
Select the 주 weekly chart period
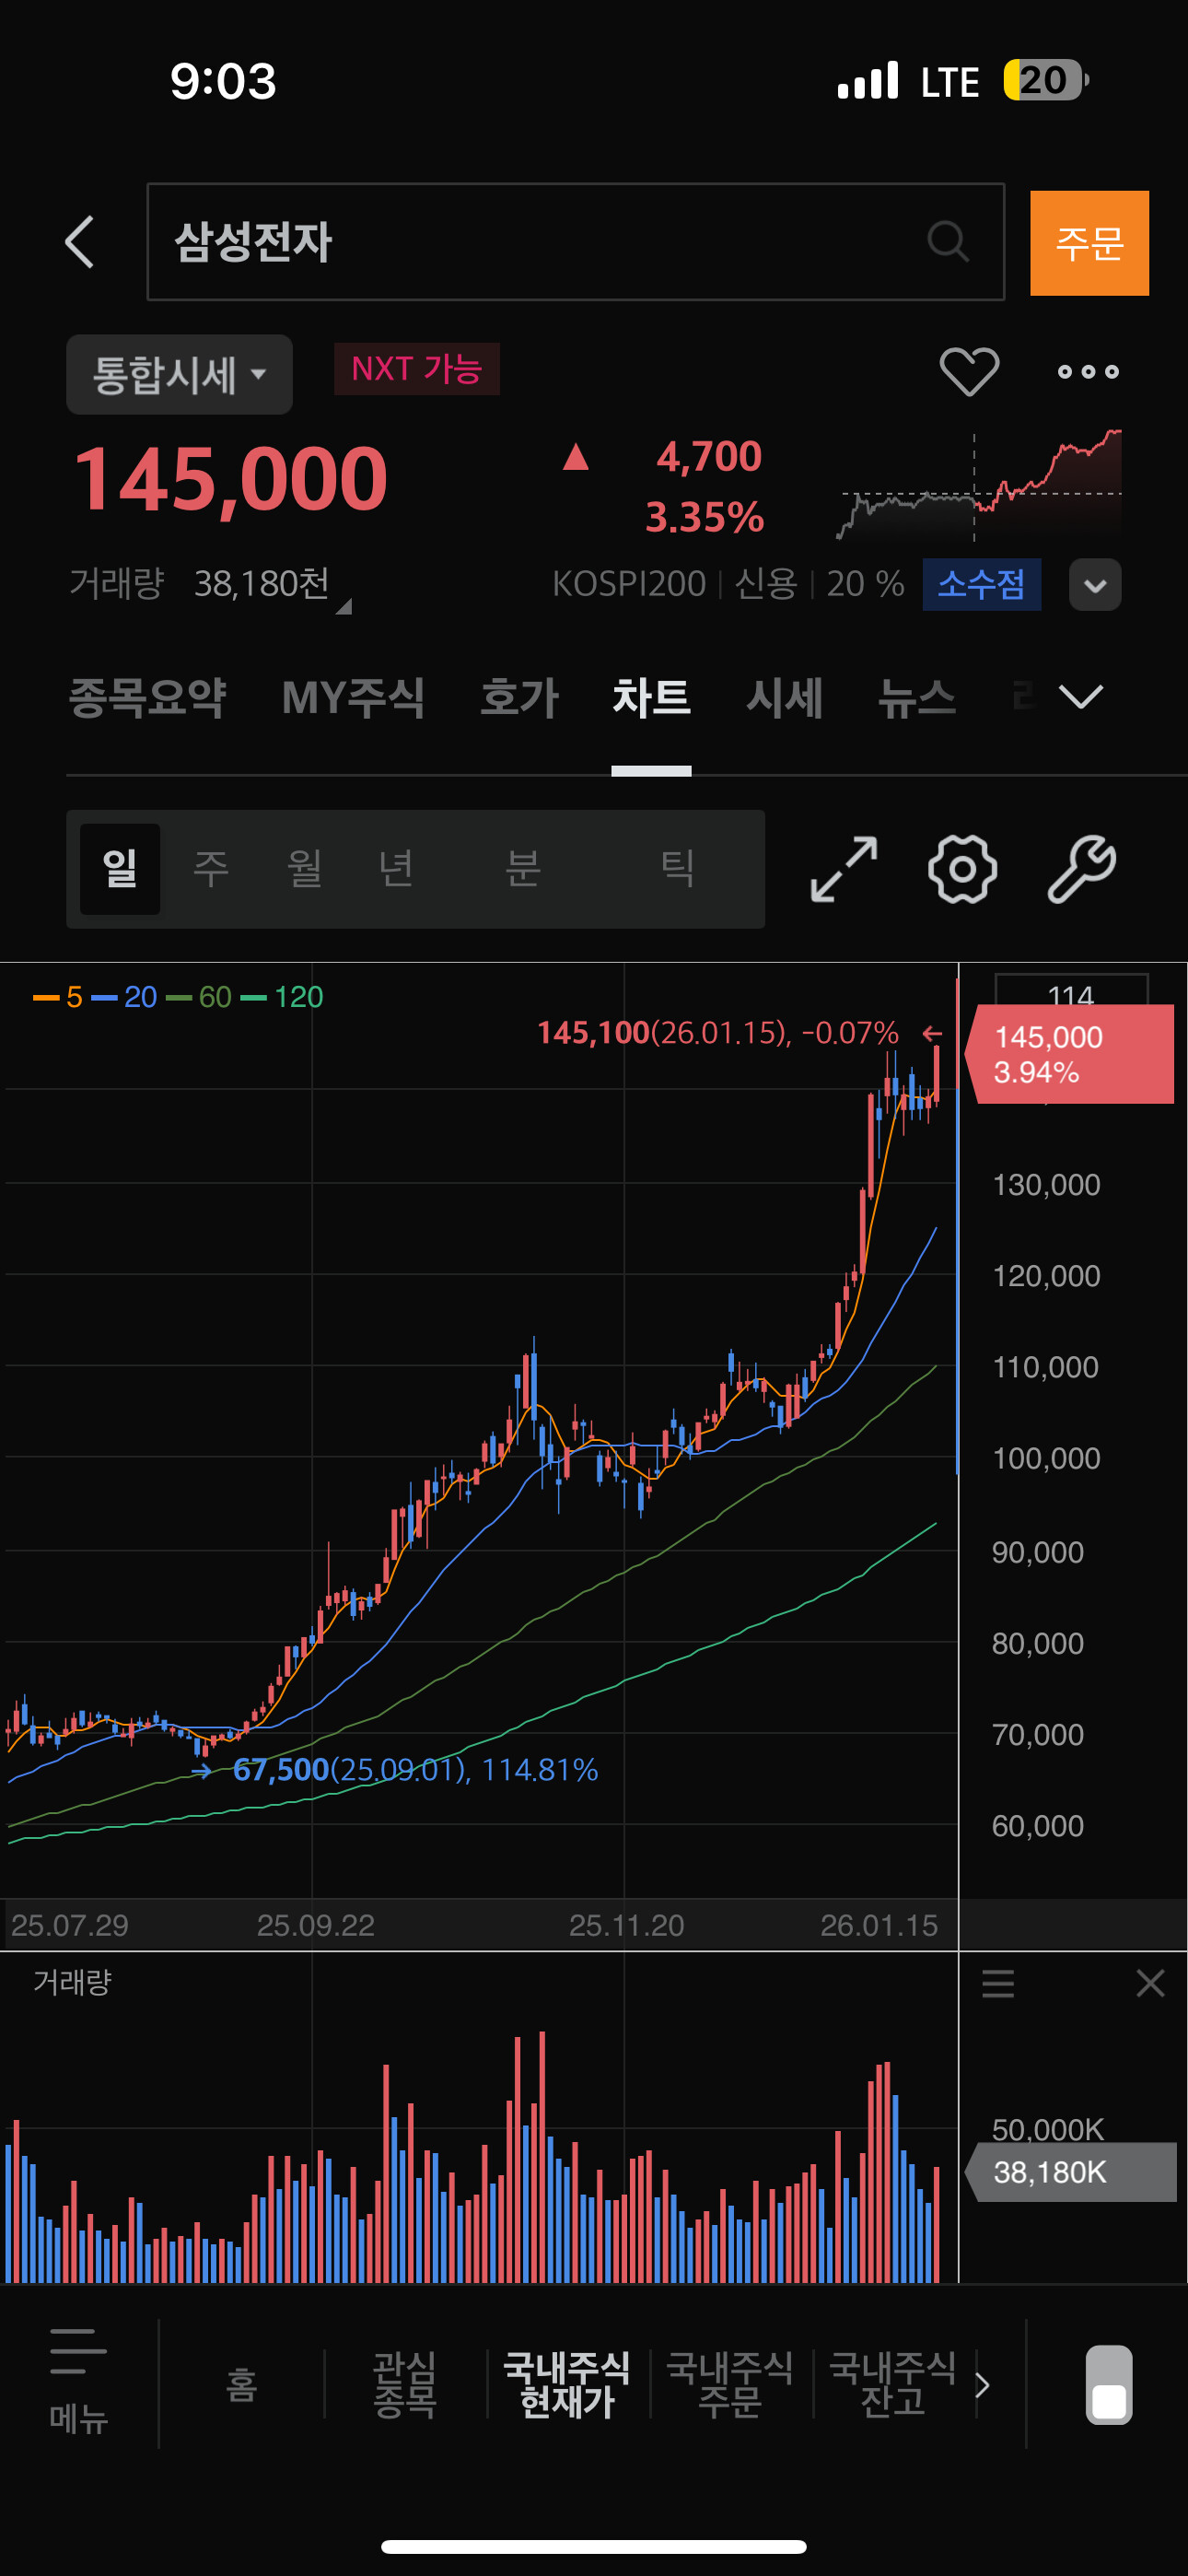tap(211, 868)
